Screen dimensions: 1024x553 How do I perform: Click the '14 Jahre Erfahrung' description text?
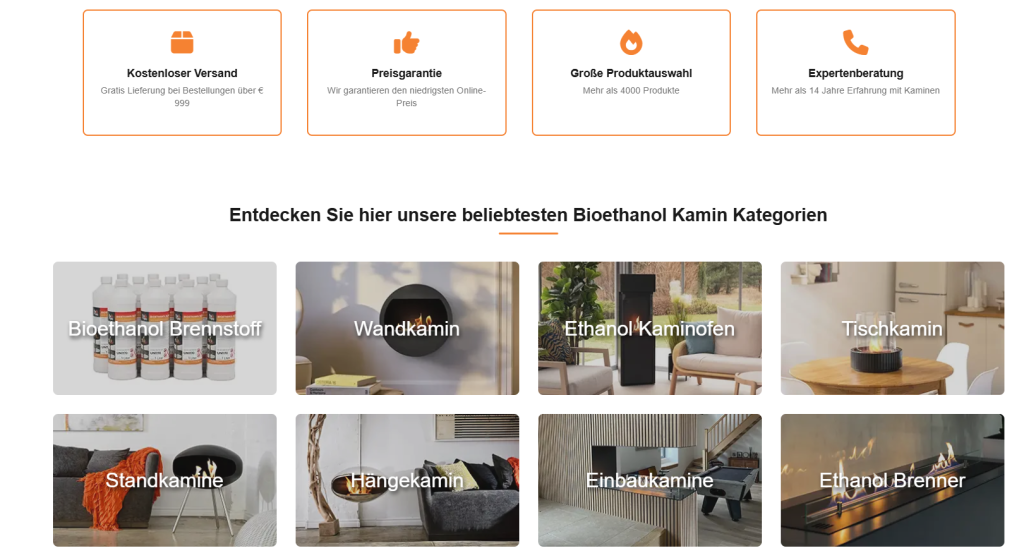coord(856,91)
